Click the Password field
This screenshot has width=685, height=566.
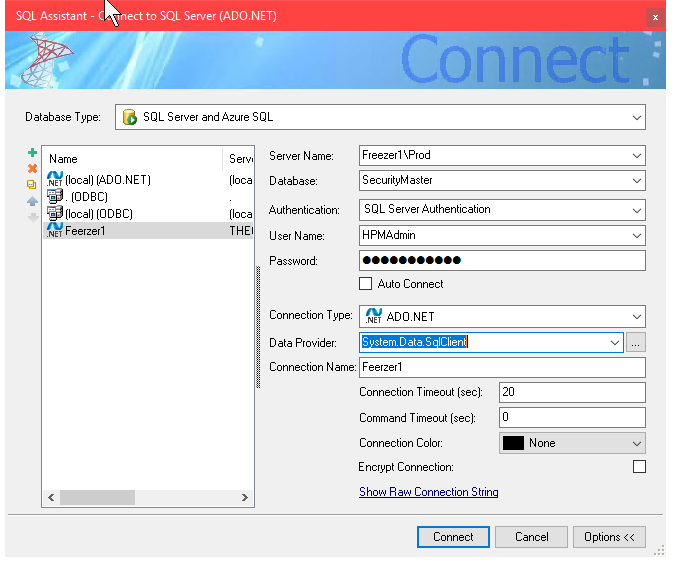tap(502, 260)
